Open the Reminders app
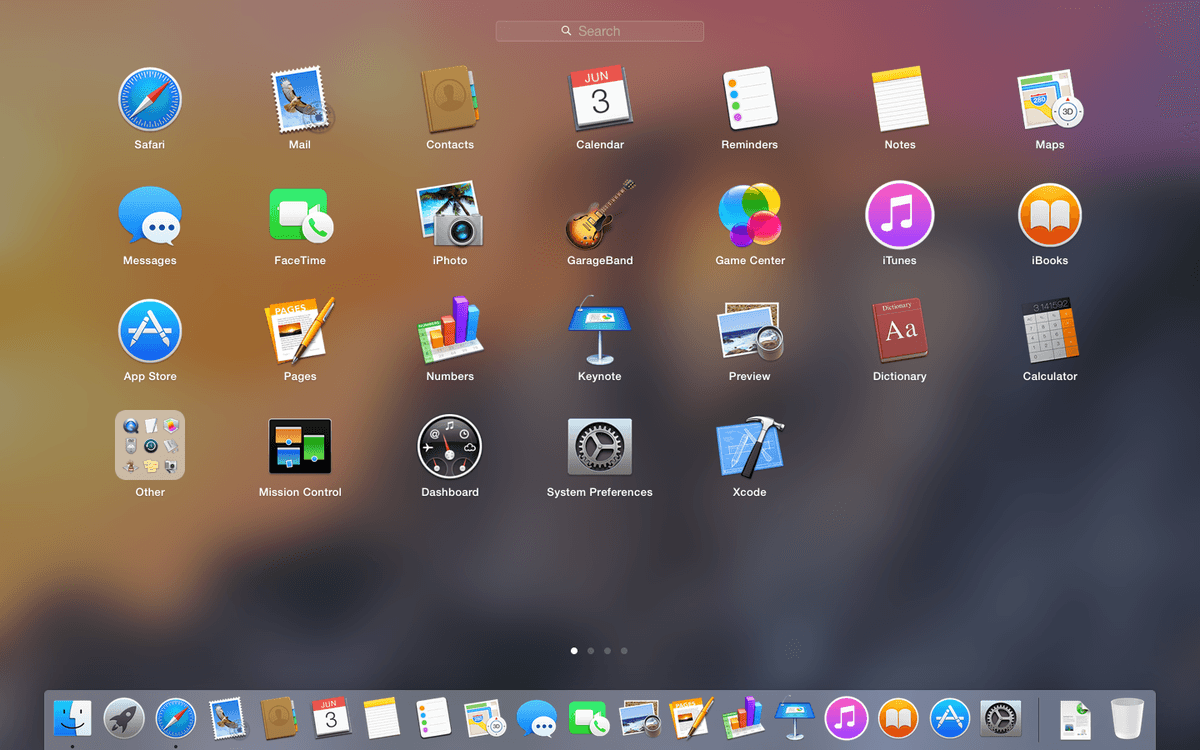 [x=750, y=100]
